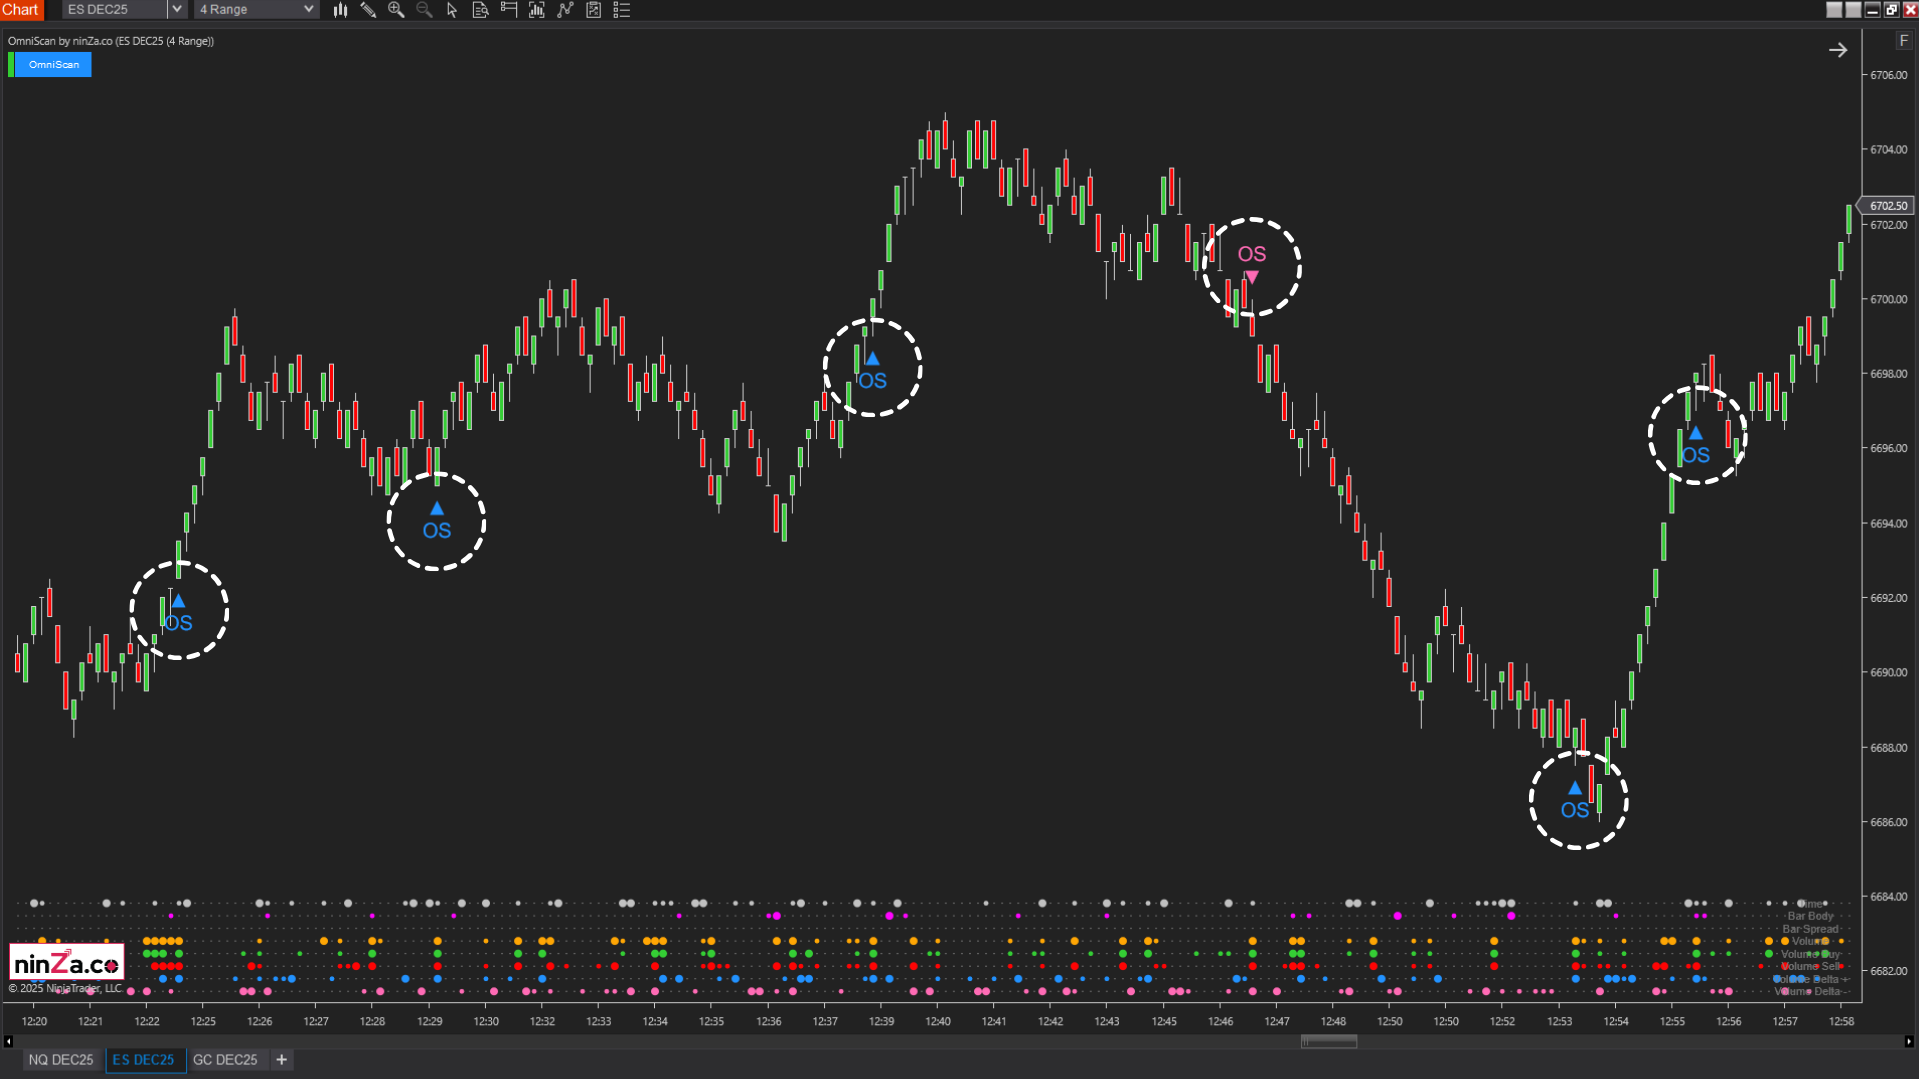Open the GC DEC25 tab
Image resolution: width=1919 pixels, height=1079 pixels.
(226, 1059)
